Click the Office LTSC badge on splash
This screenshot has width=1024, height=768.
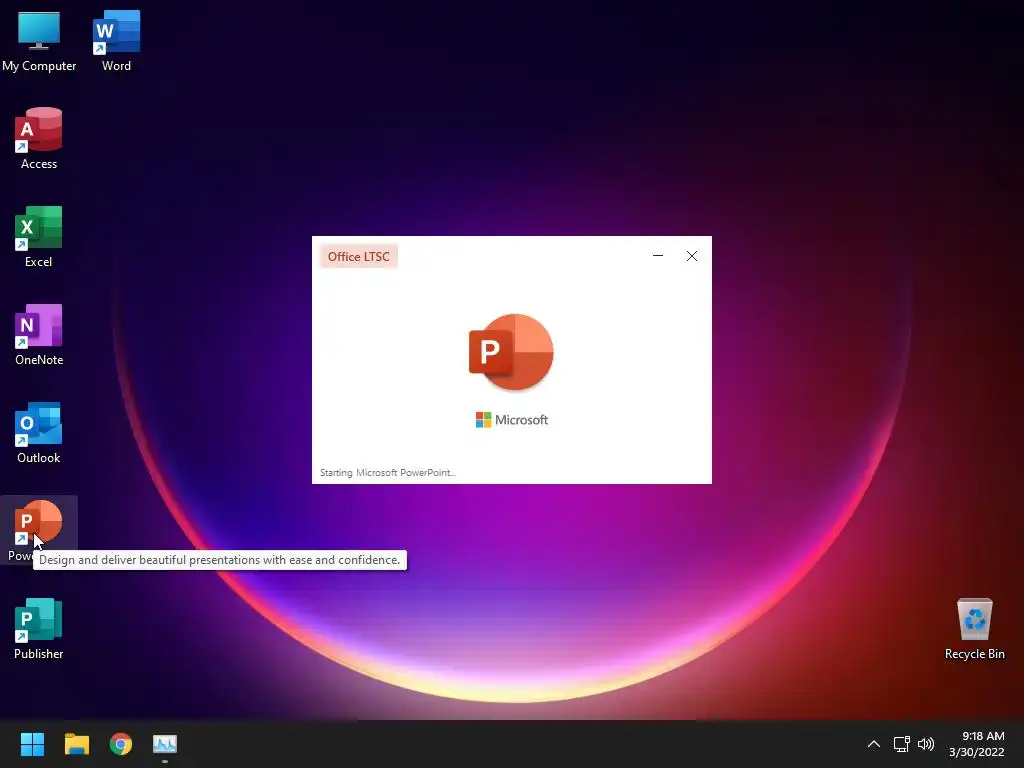(x=359, y=257)
